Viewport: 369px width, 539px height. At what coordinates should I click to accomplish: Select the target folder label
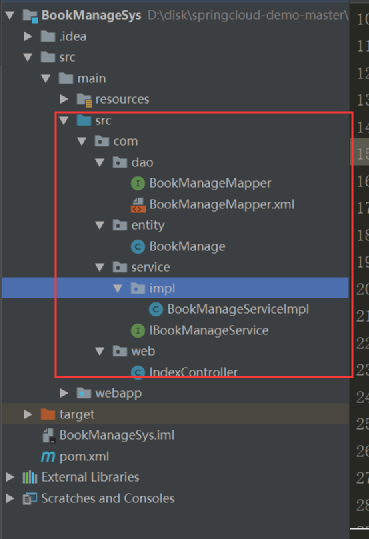click(77, 415)
